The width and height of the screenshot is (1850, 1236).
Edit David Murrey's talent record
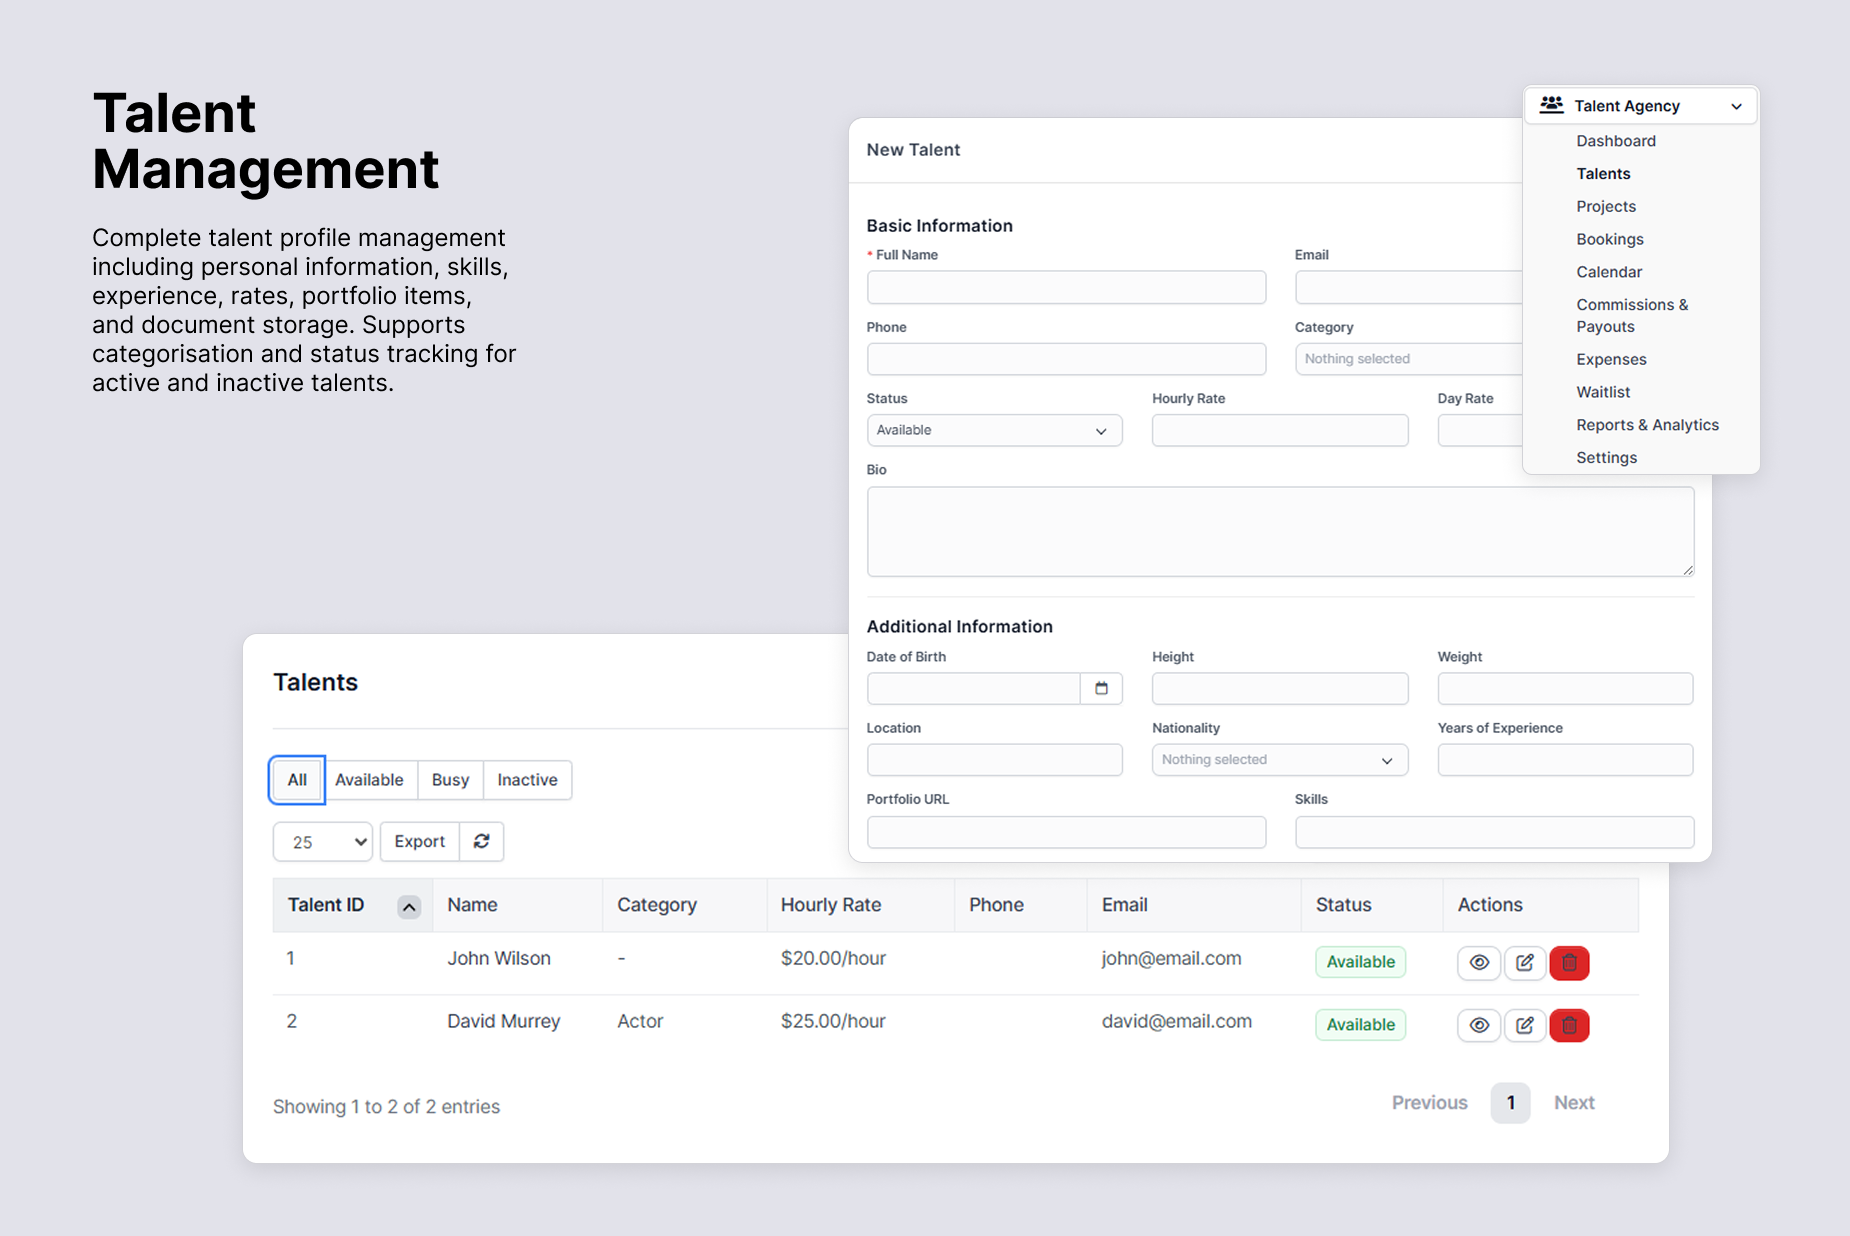[1524, 1025]
